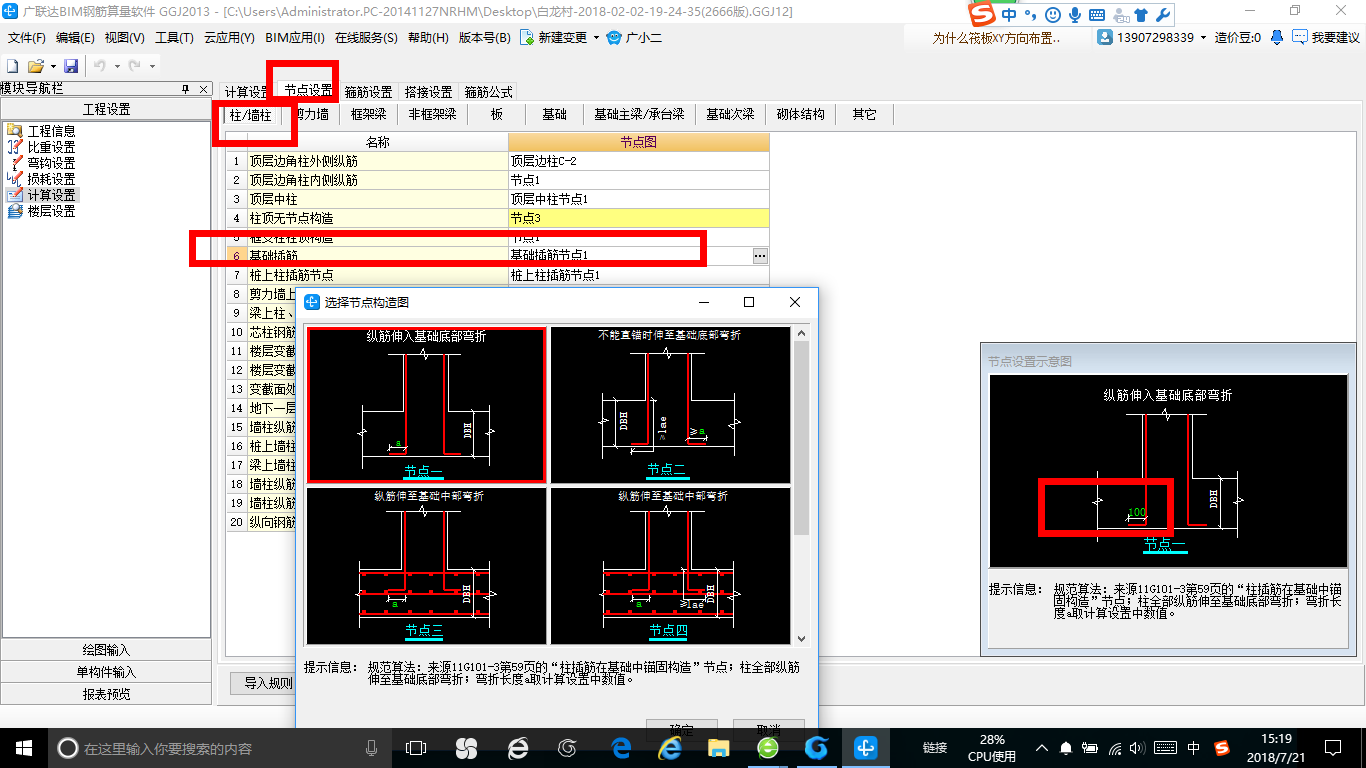Switch to 搭接设置 tab

429,92
